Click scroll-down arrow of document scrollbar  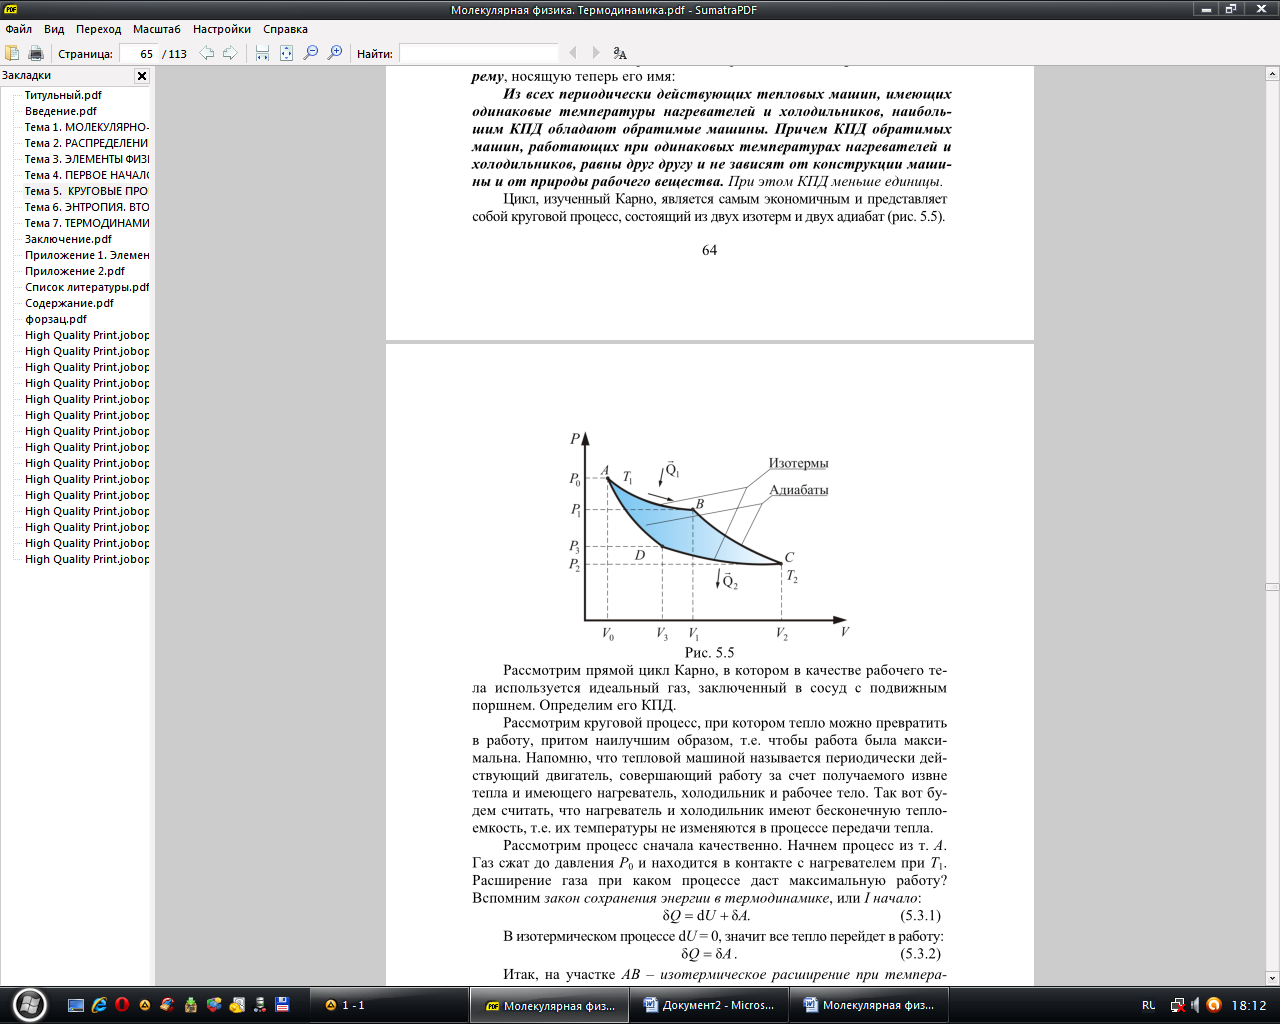coord(1272,979)
